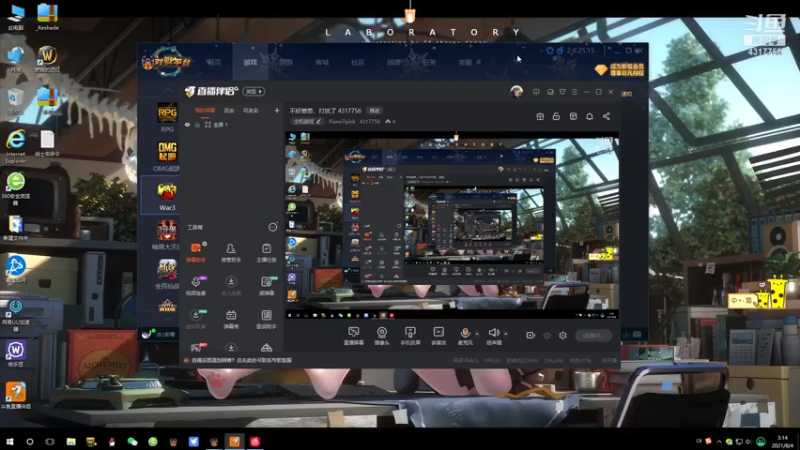Show hidden icons in the system tray
The image size is (800, 450).
(x=719, y=441)
